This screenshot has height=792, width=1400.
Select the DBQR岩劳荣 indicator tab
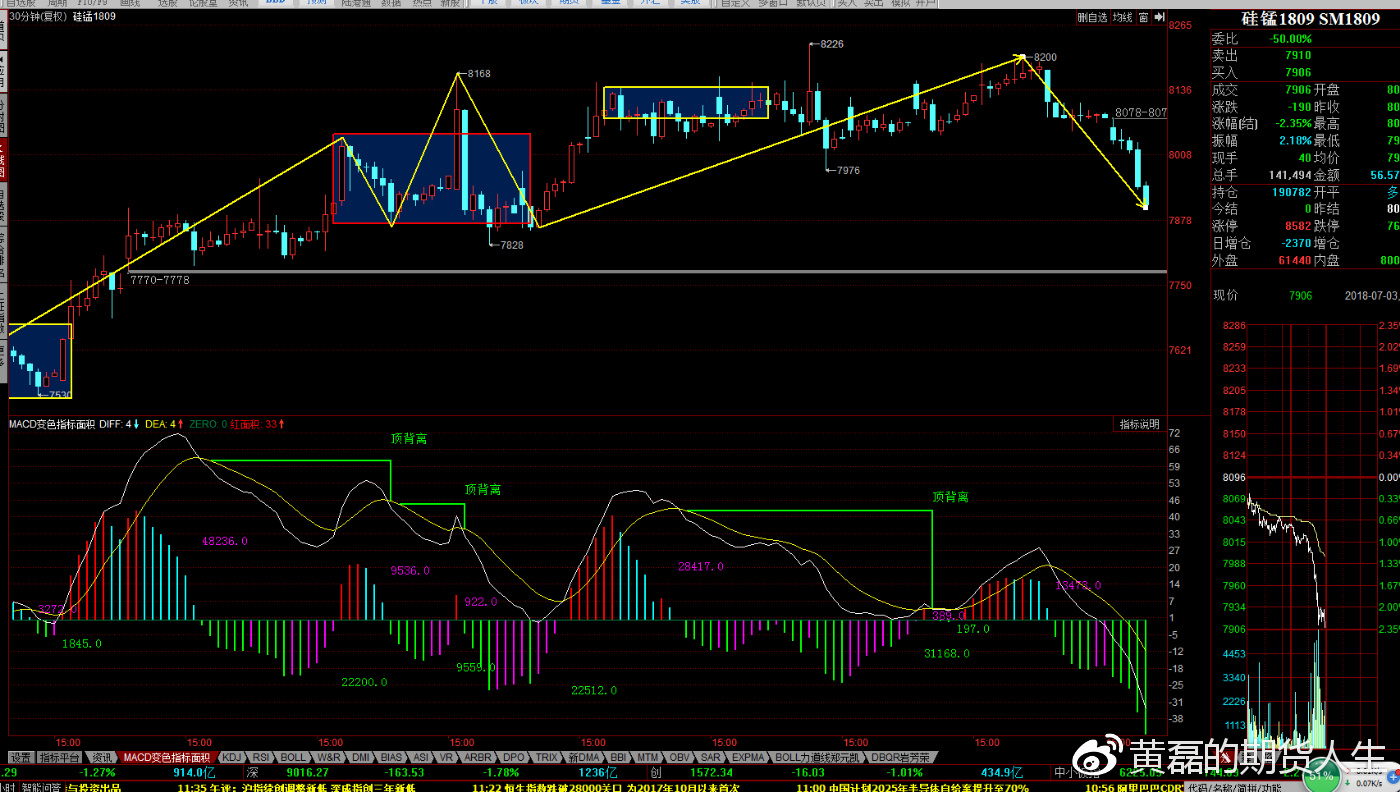900,757
